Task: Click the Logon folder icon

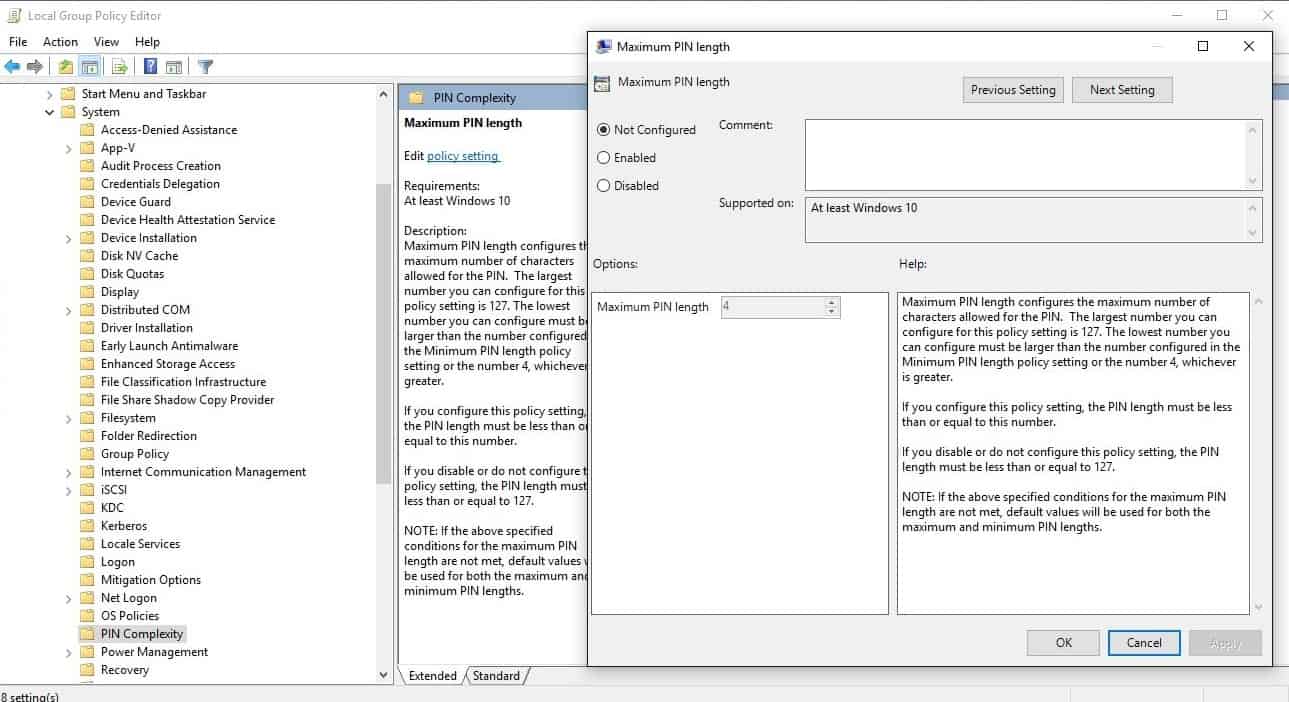Action: [87, 562]
